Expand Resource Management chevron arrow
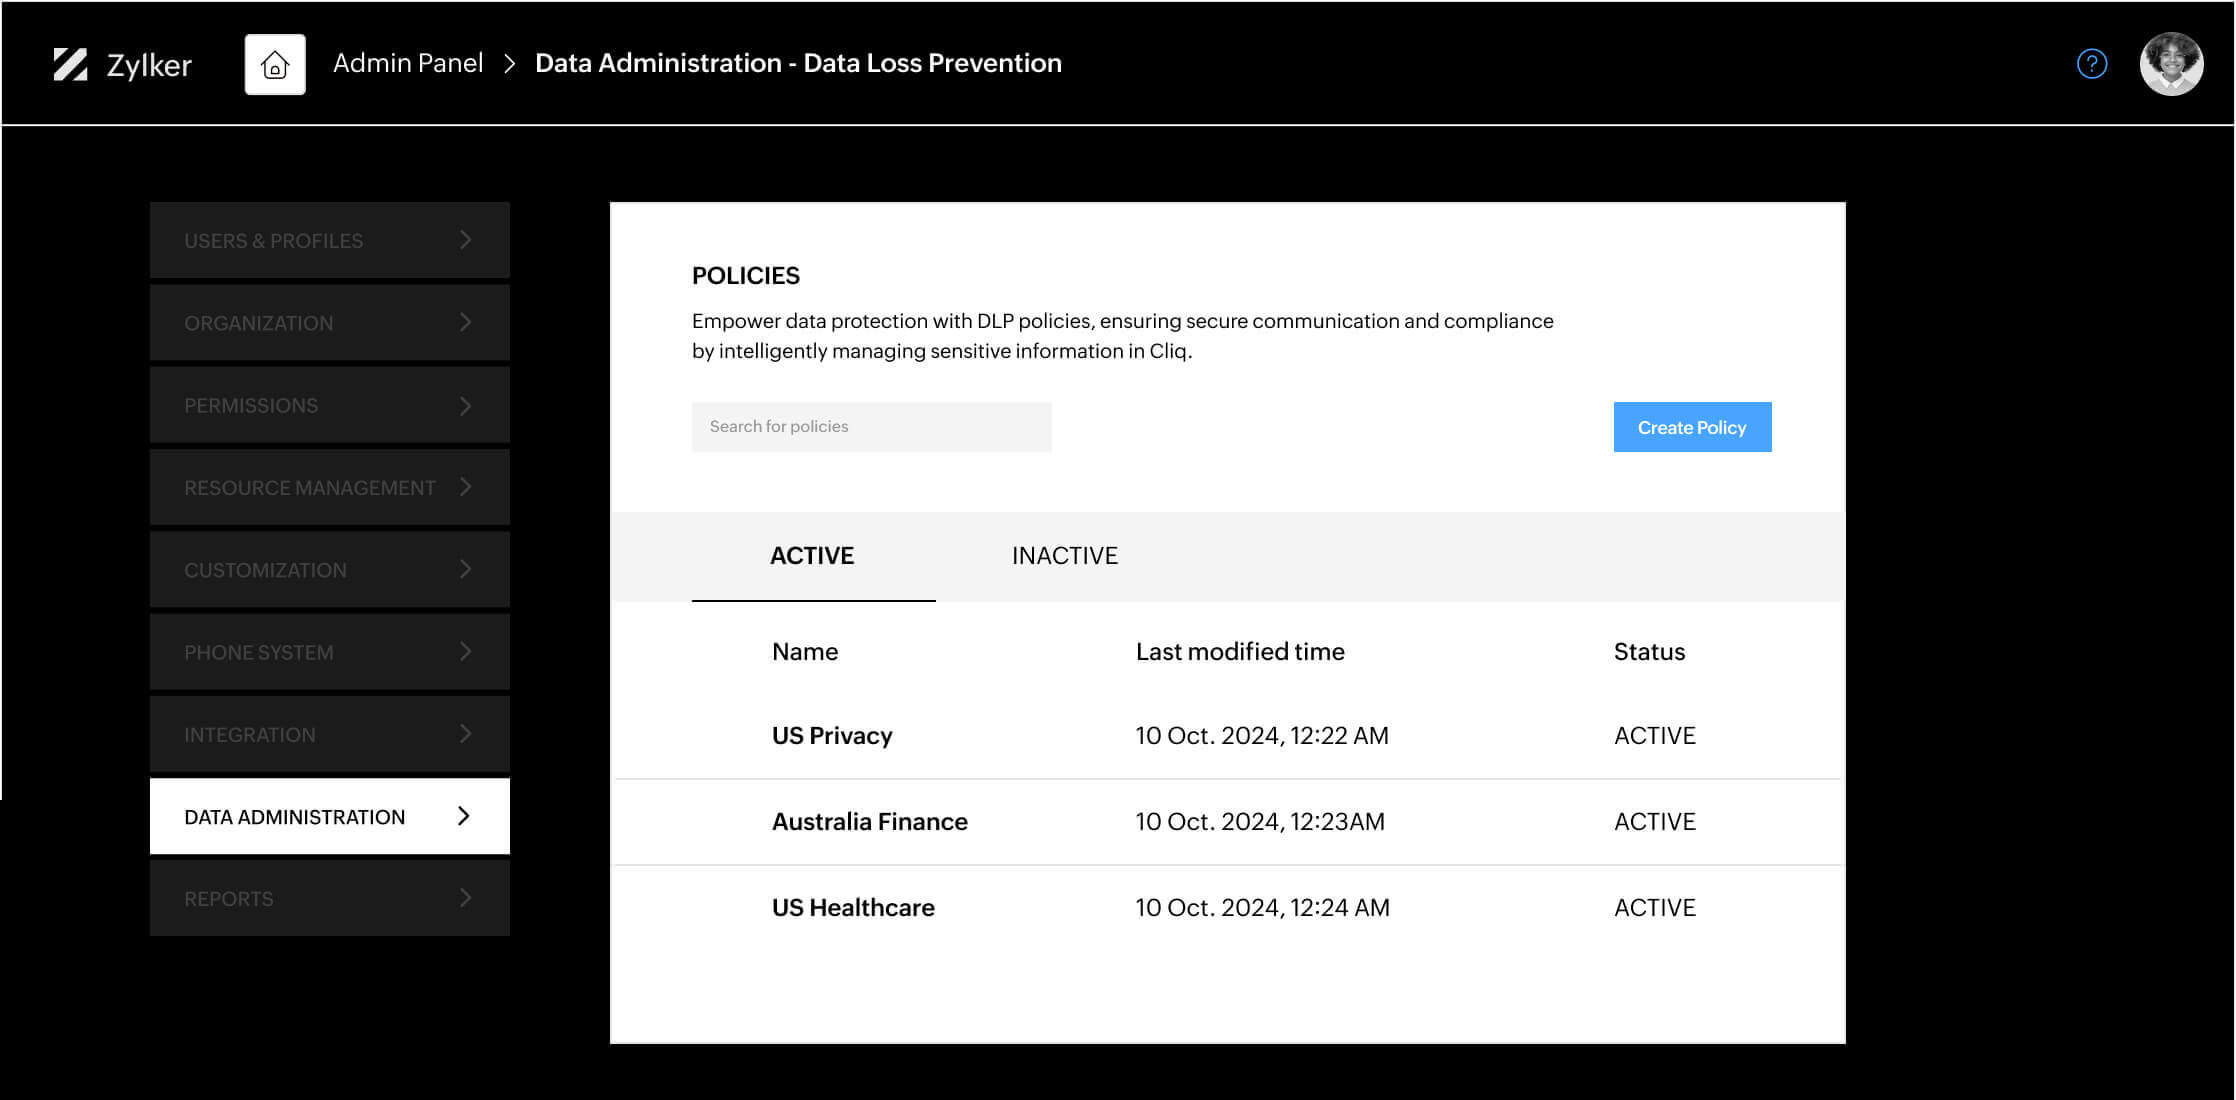The height and width of the screenshot is (1100, 2236). pyautogui.click(x=465, y=487)
